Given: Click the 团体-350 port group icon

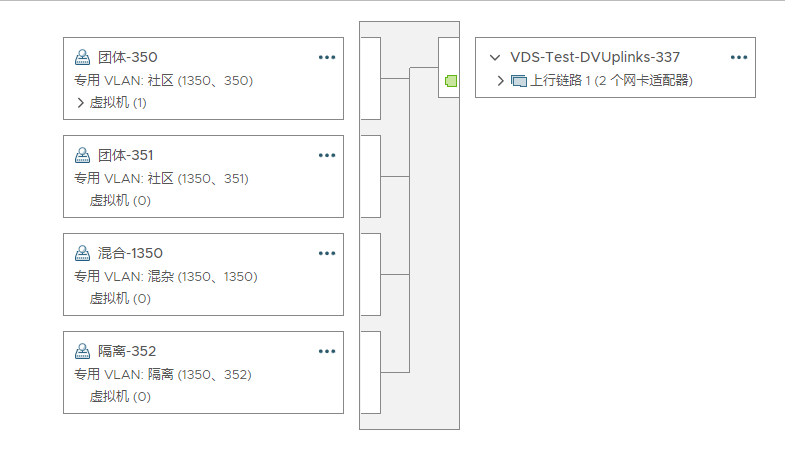Looking at the screenshot, I should 83,57.
